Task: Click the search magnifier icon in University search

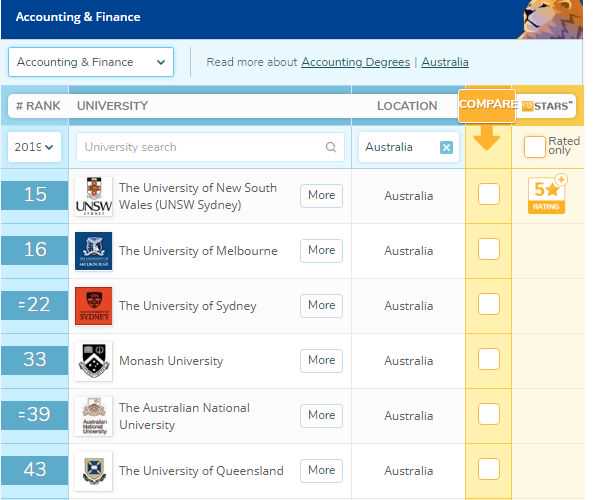Action: (331, 148)
